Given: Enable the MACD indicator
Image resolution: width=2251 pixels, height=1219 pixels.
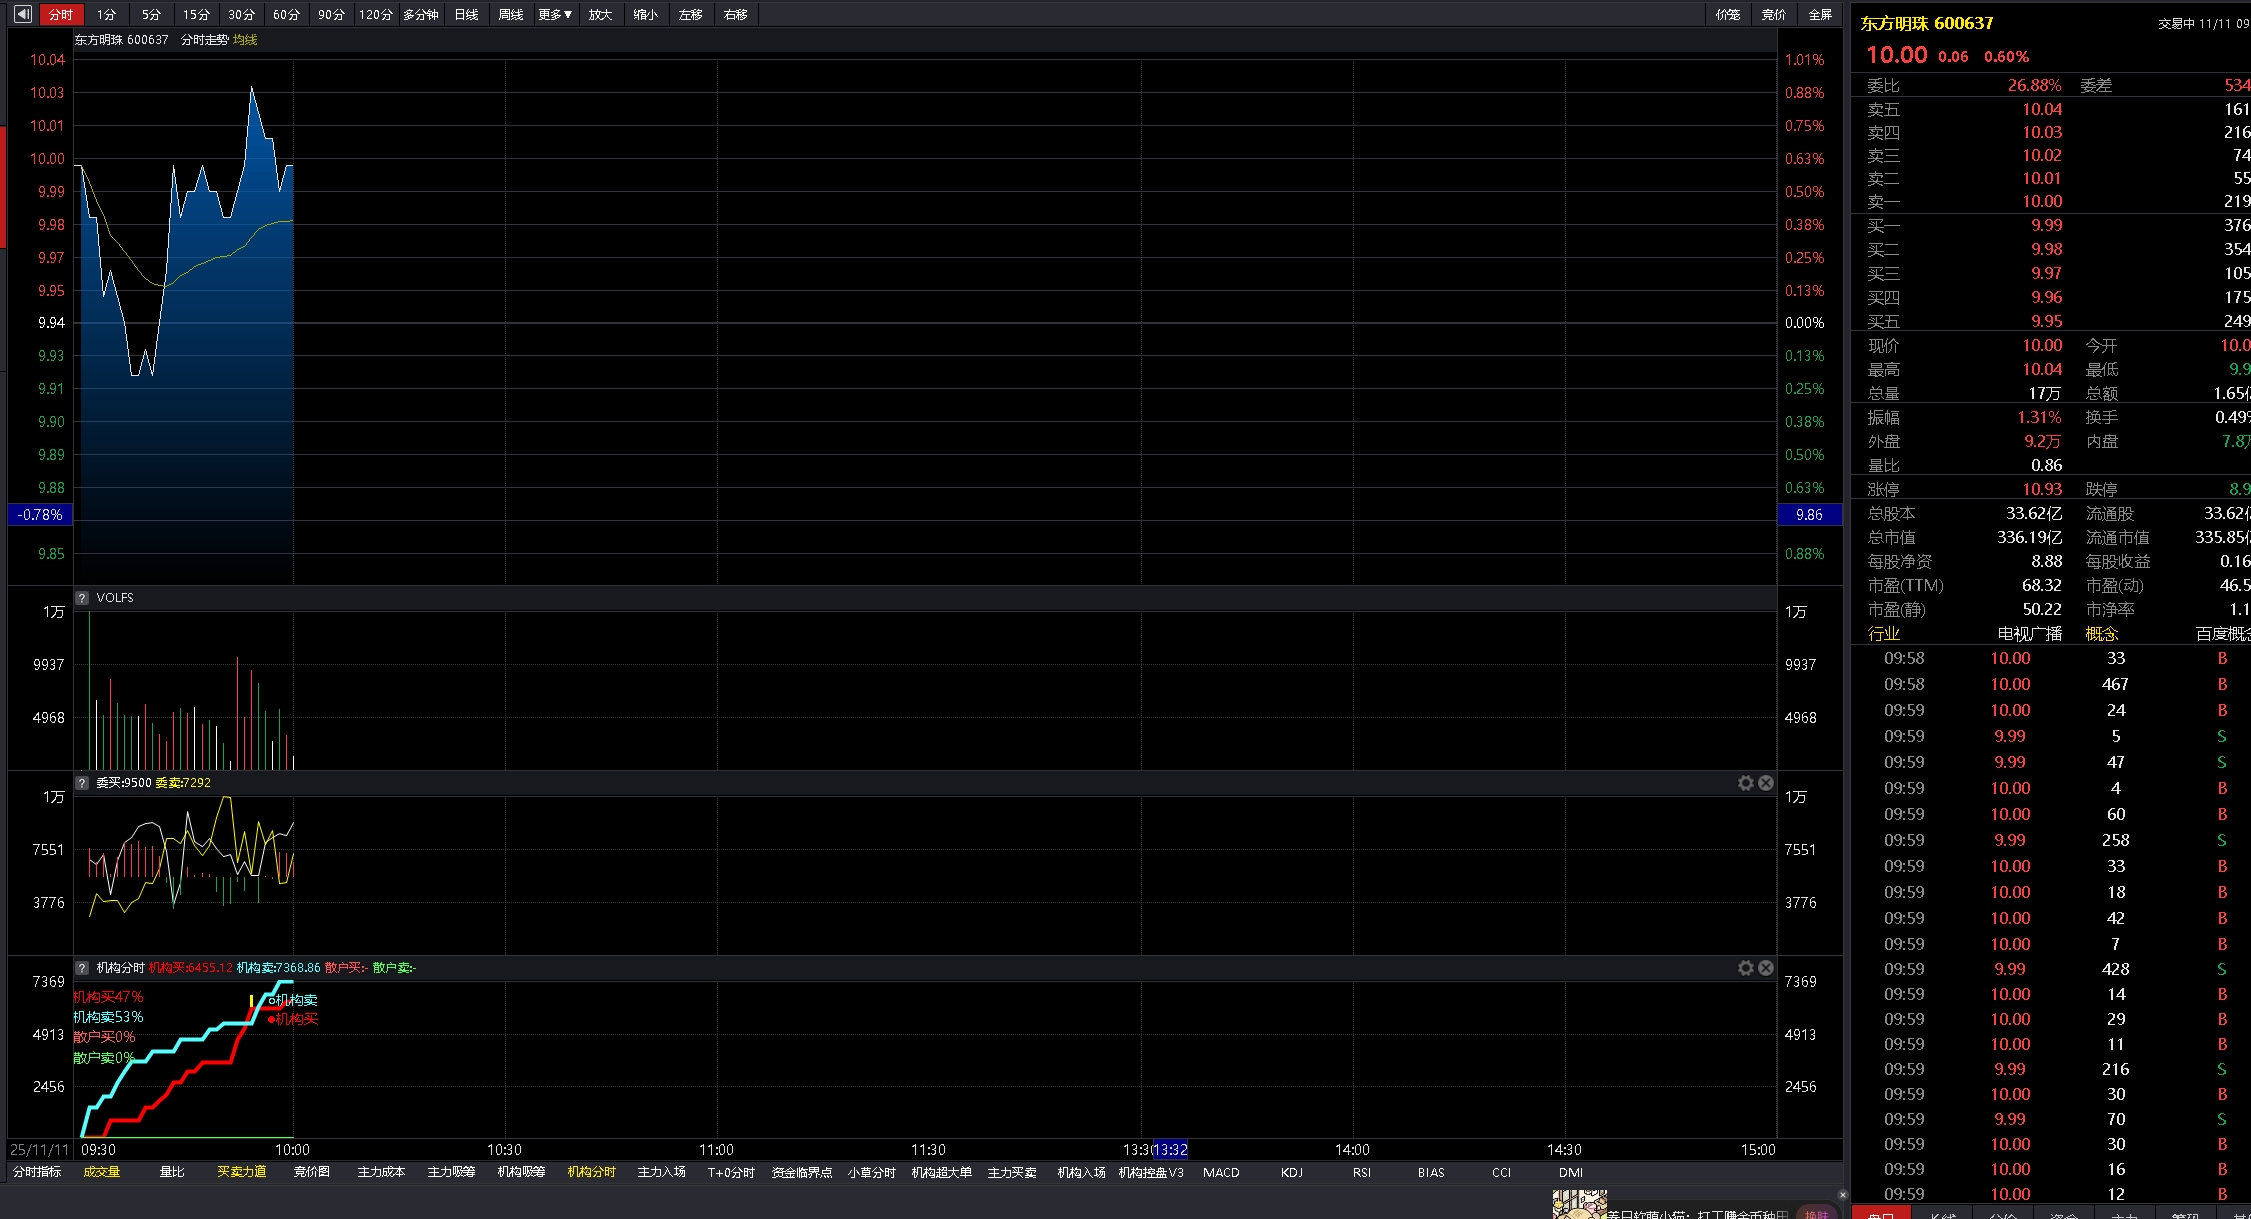Looking at the screenshot, I should [1221, 1172].
